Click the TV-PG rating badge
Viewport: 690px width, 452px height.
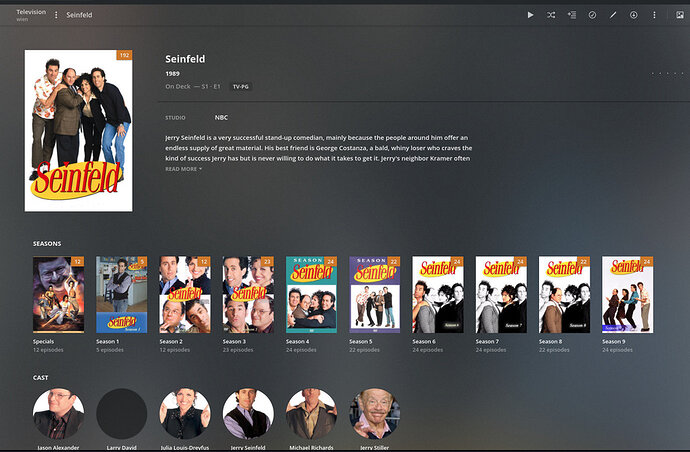pos(241,87)
